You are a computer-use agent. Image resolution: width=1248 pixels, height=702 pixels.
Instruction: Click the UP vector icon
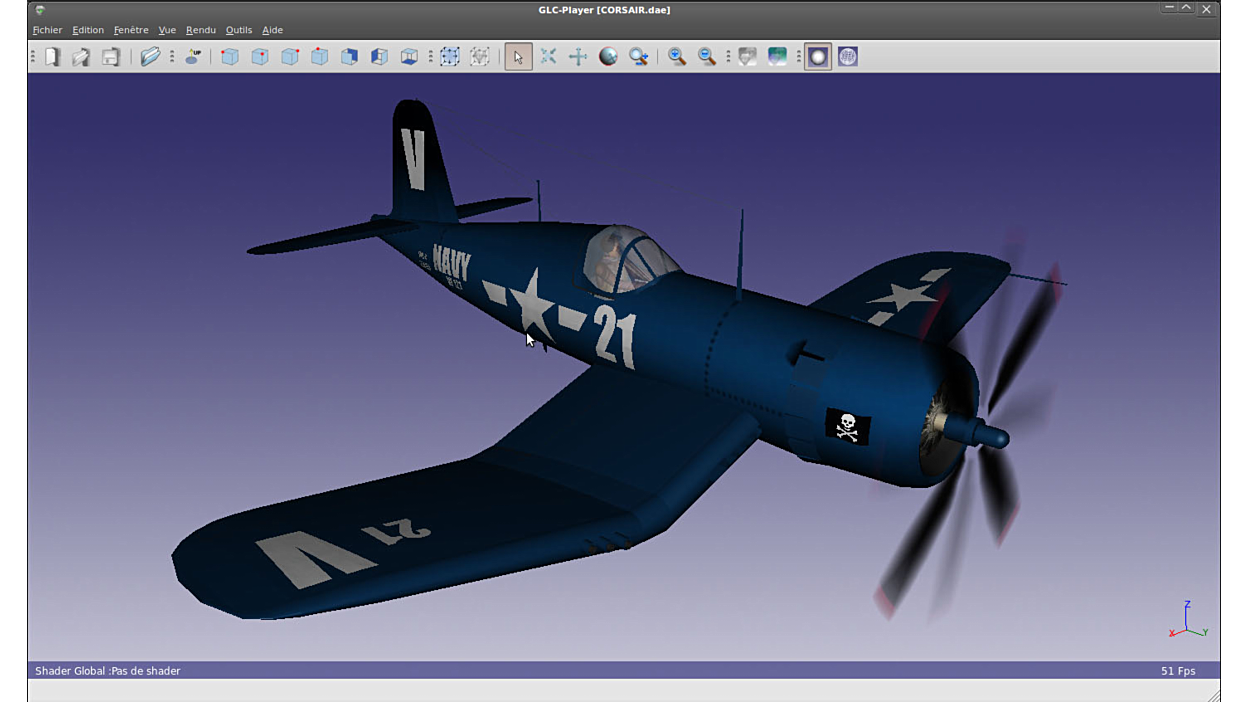click(194, 57)
